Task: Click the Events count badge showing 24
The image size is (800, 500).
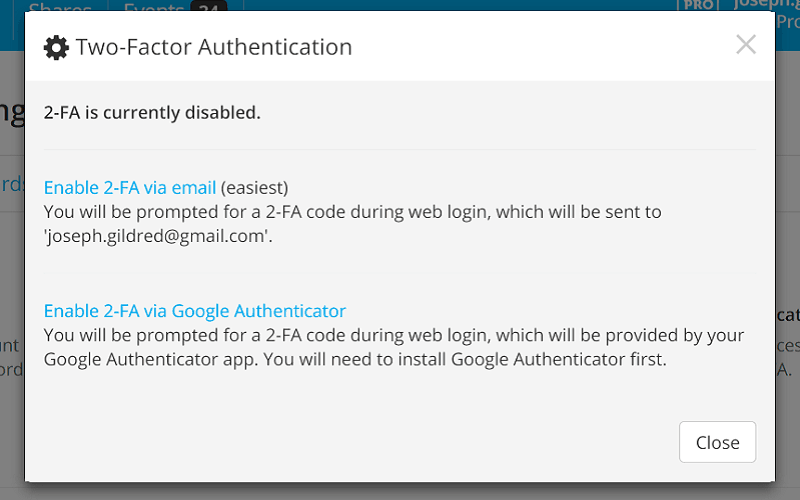Action: (x=209, y=6)
